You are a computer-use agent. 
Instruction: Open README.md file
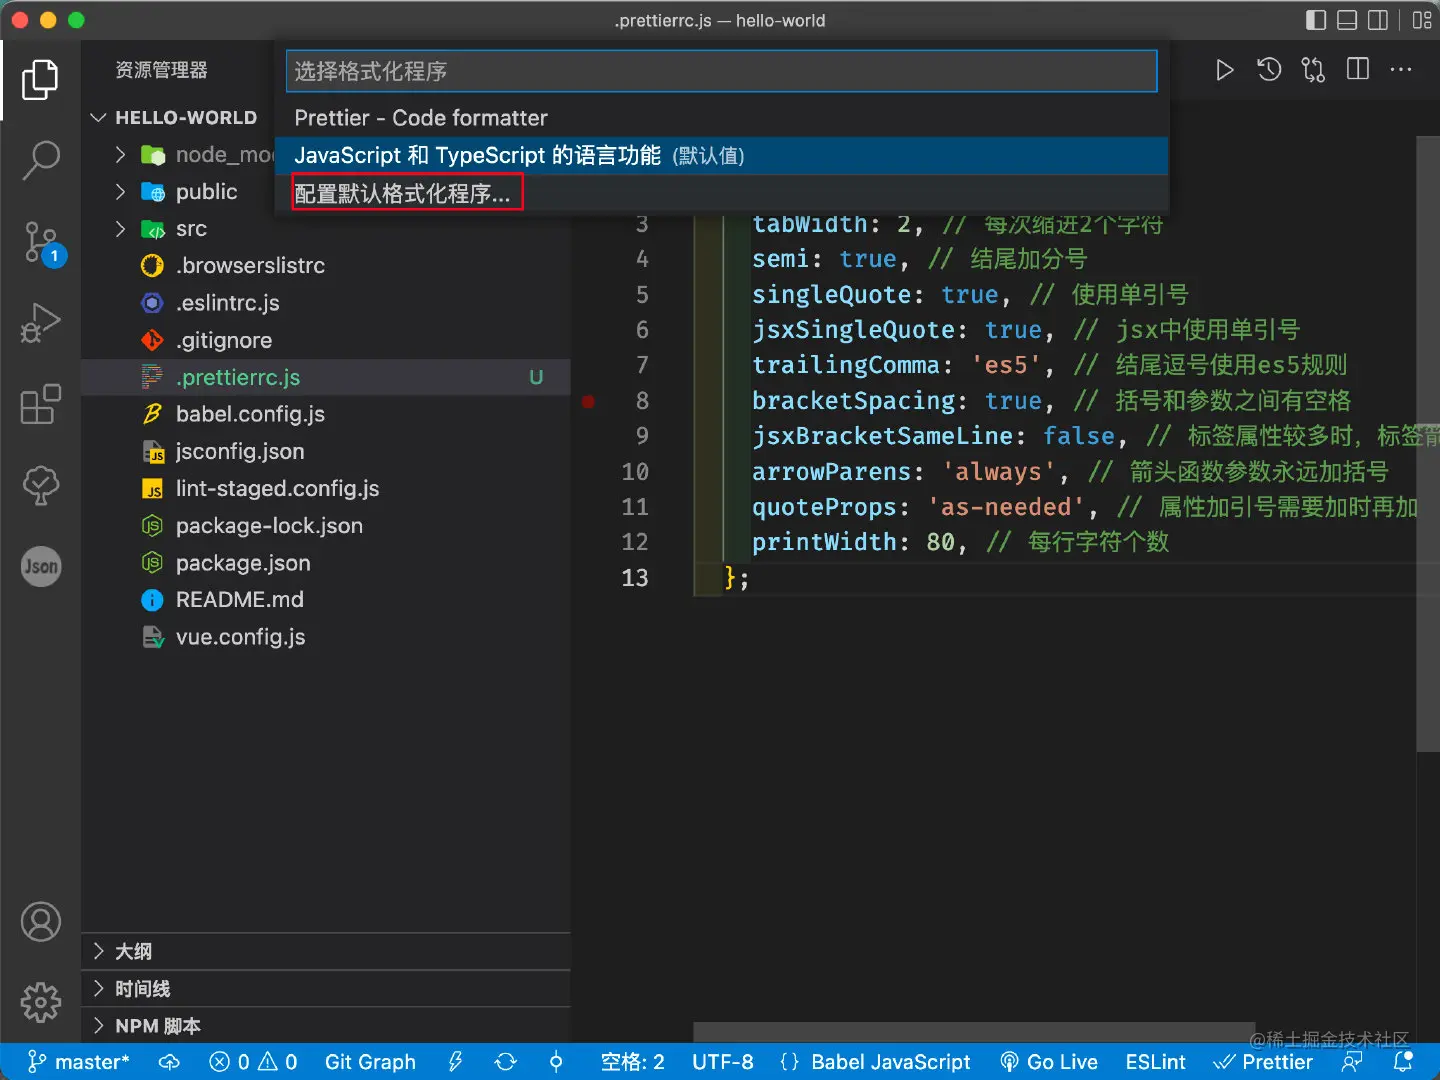[326, 600]
